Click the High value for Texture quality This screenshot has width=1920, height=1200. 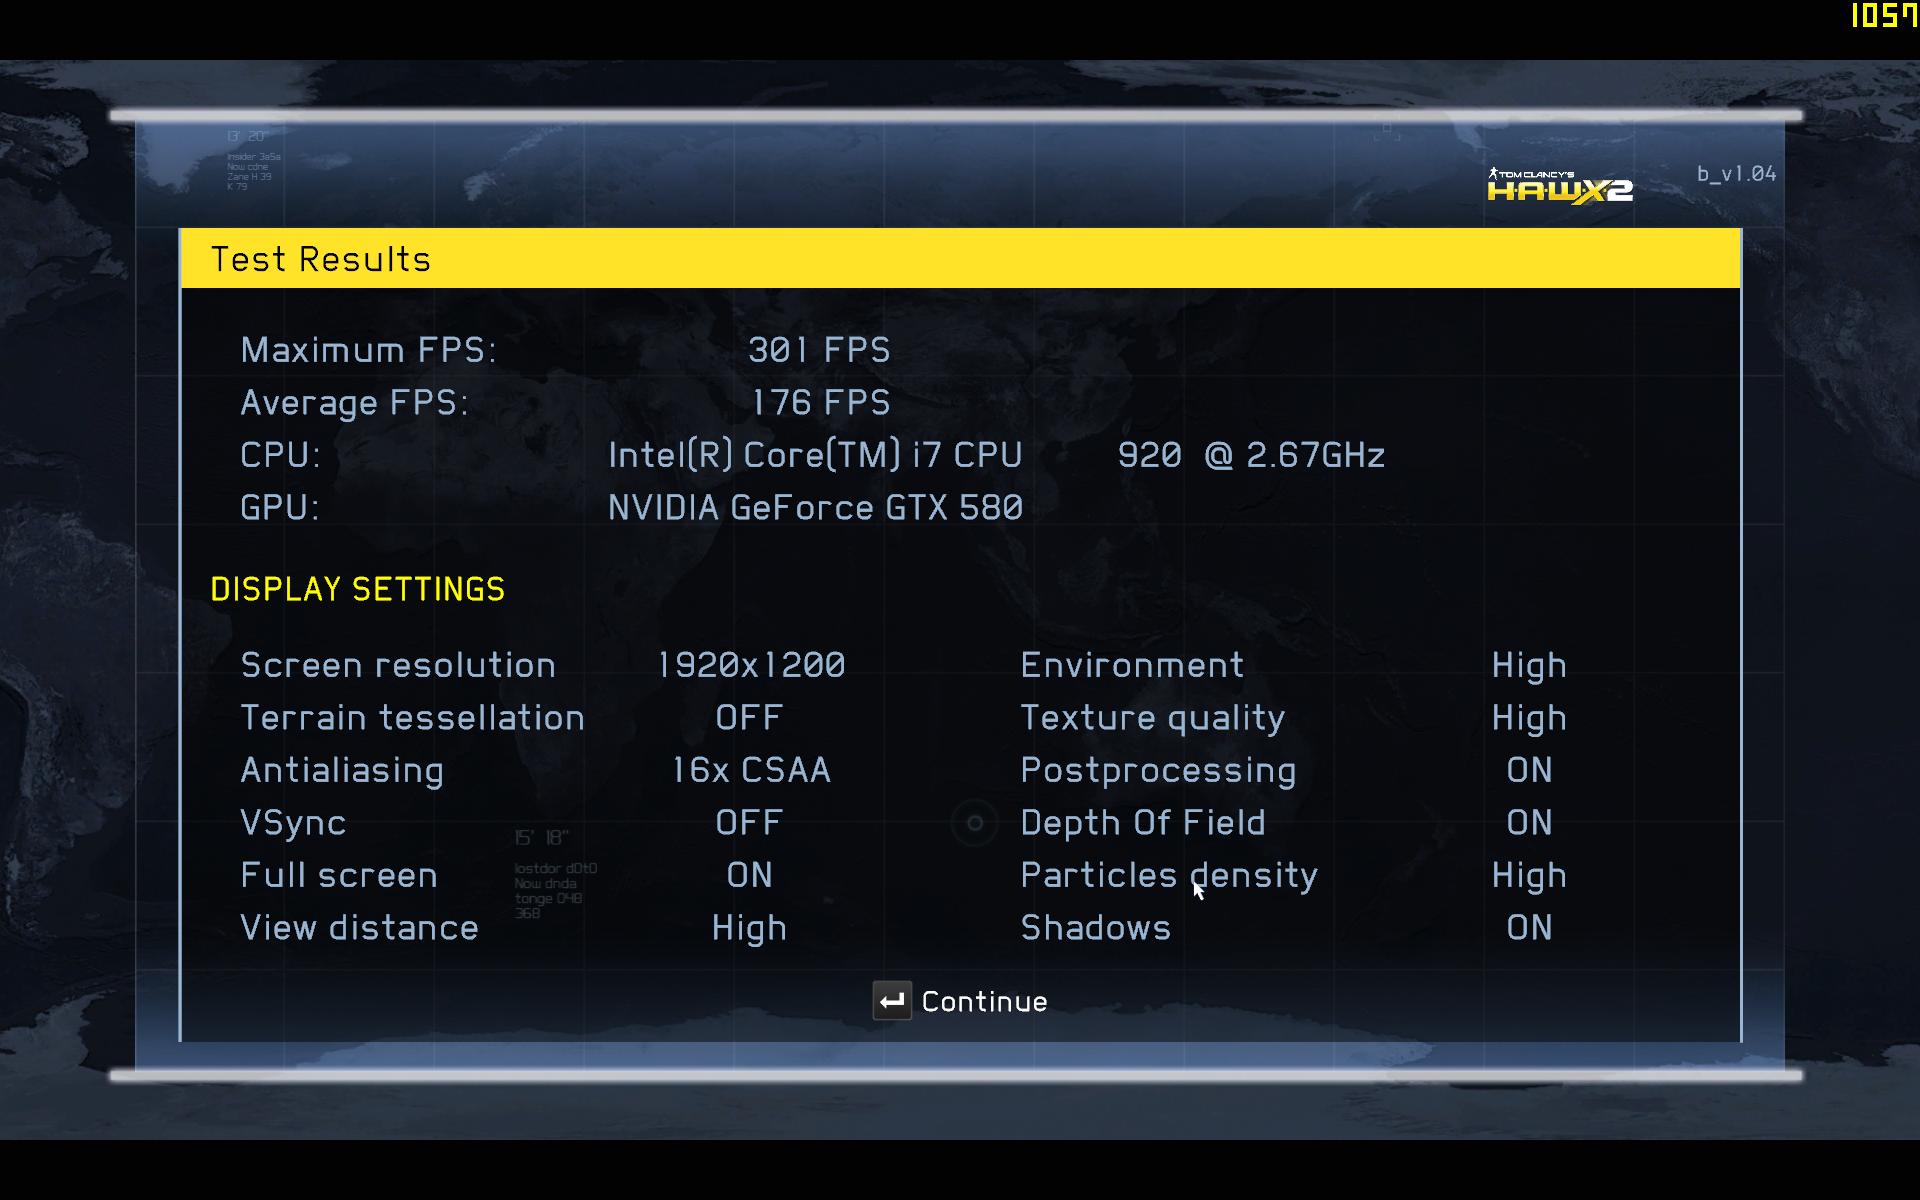(1529, 719)
